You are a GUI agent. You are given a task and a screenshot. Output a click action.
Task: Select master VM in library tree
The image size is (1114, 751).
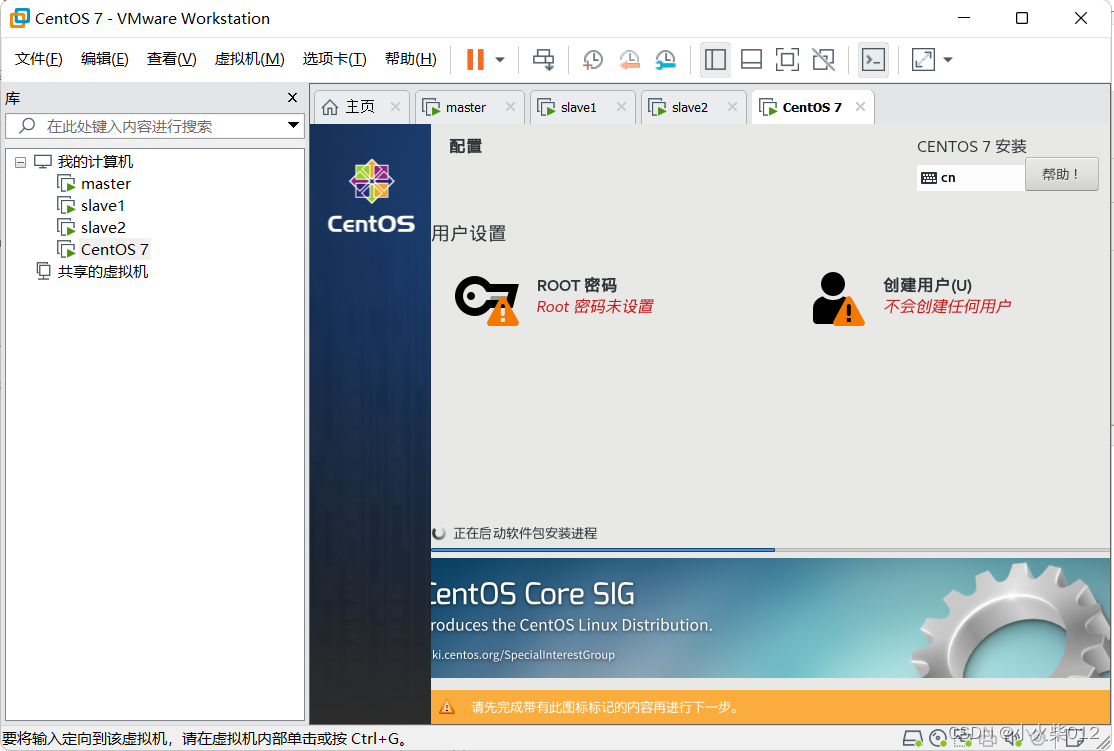coord(106,184)
